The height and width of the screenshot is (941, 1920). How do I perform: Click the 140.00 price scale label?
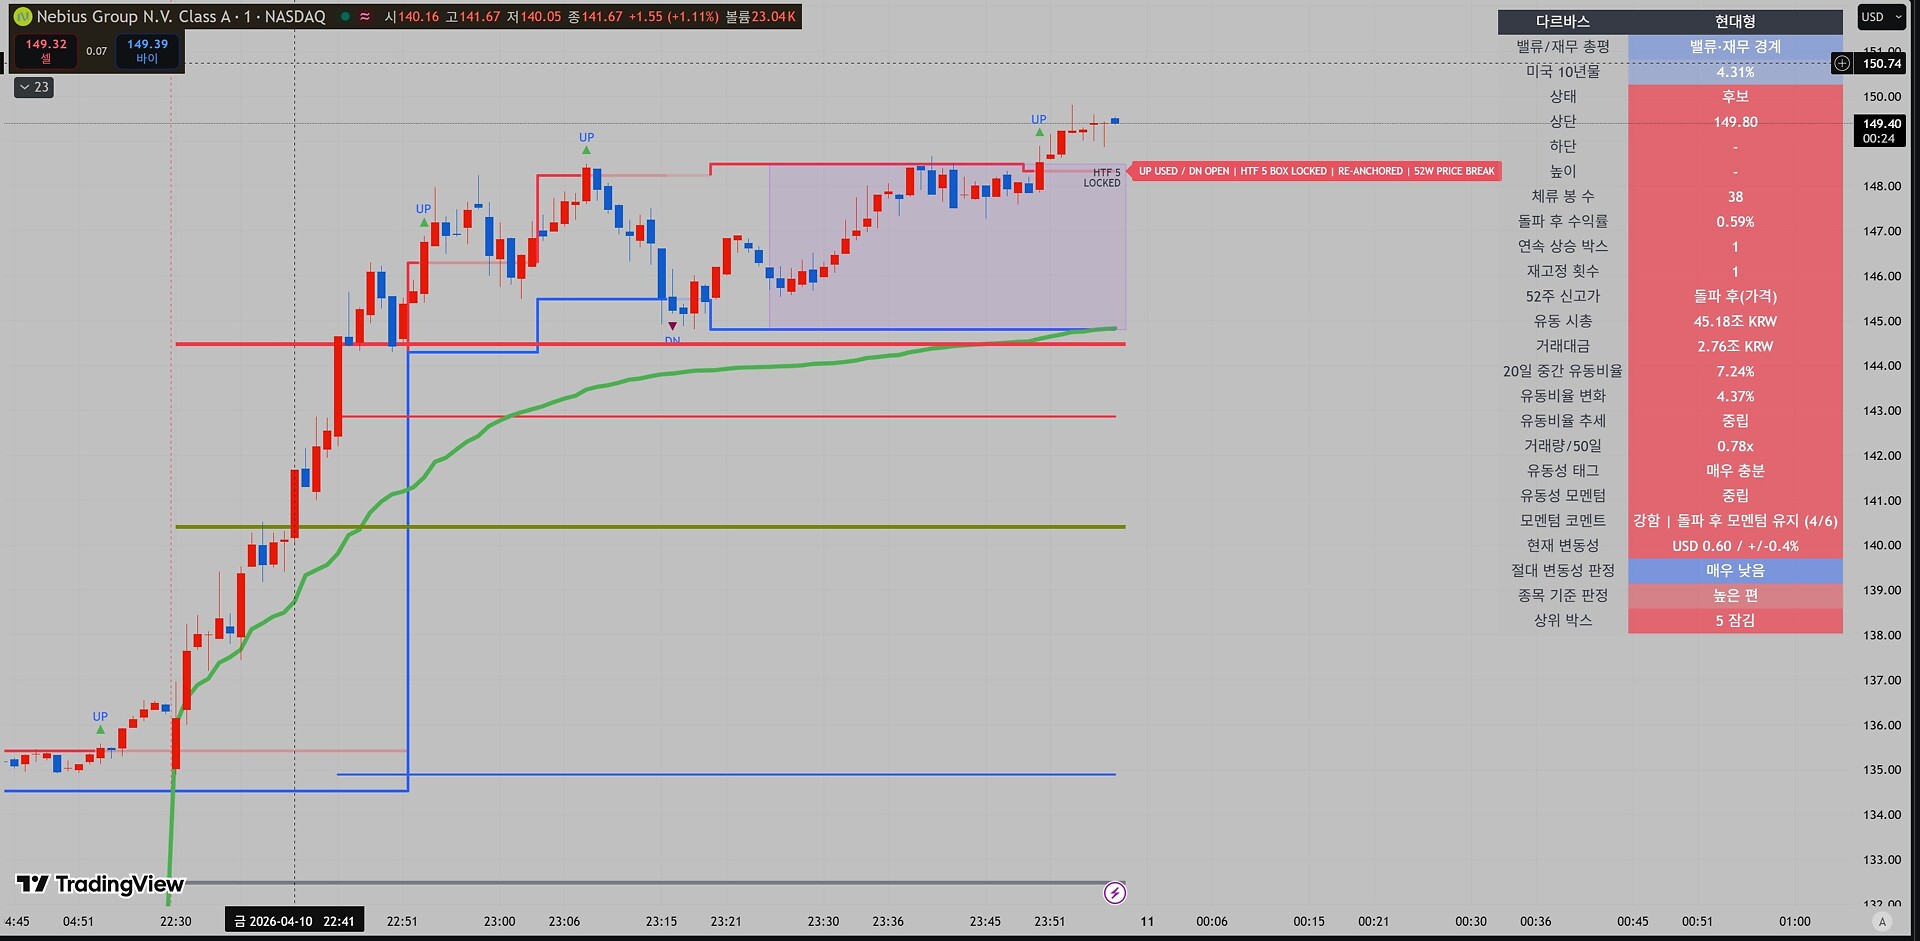[x=1882, y=545]
